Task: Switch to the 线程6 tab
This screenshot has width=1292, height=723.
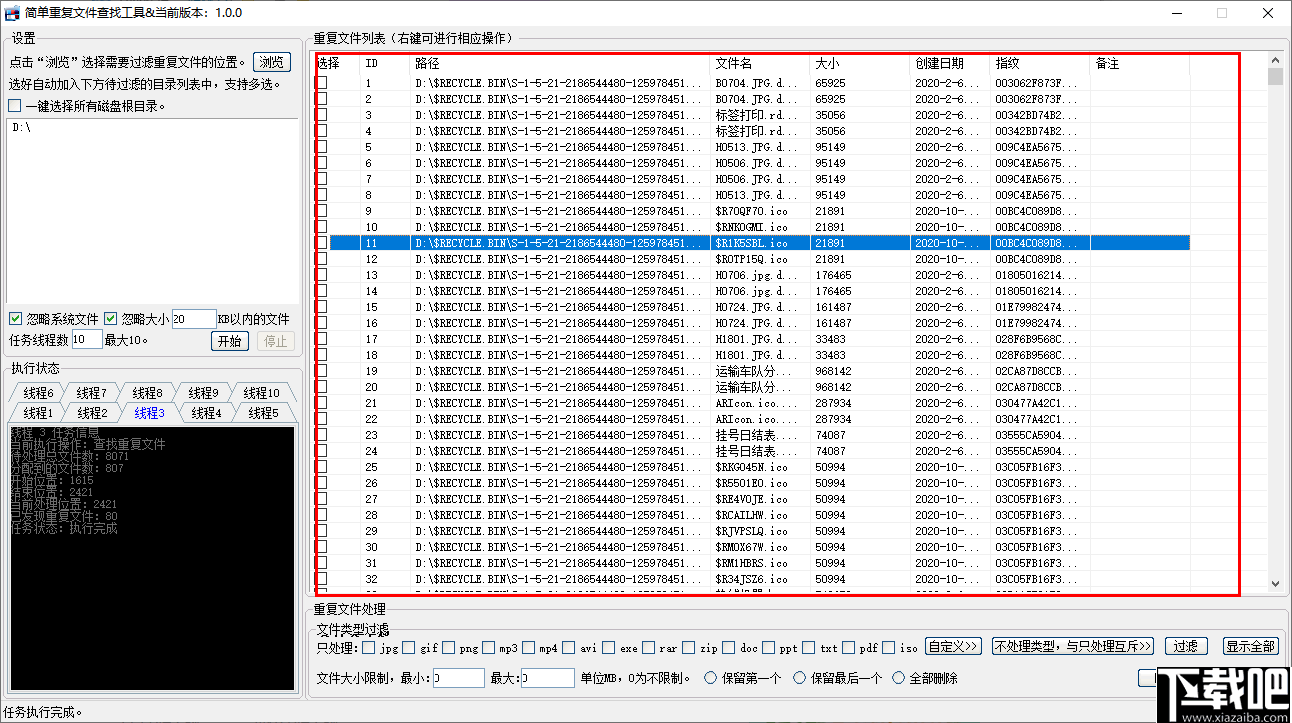Action: (x=38, y=393)
